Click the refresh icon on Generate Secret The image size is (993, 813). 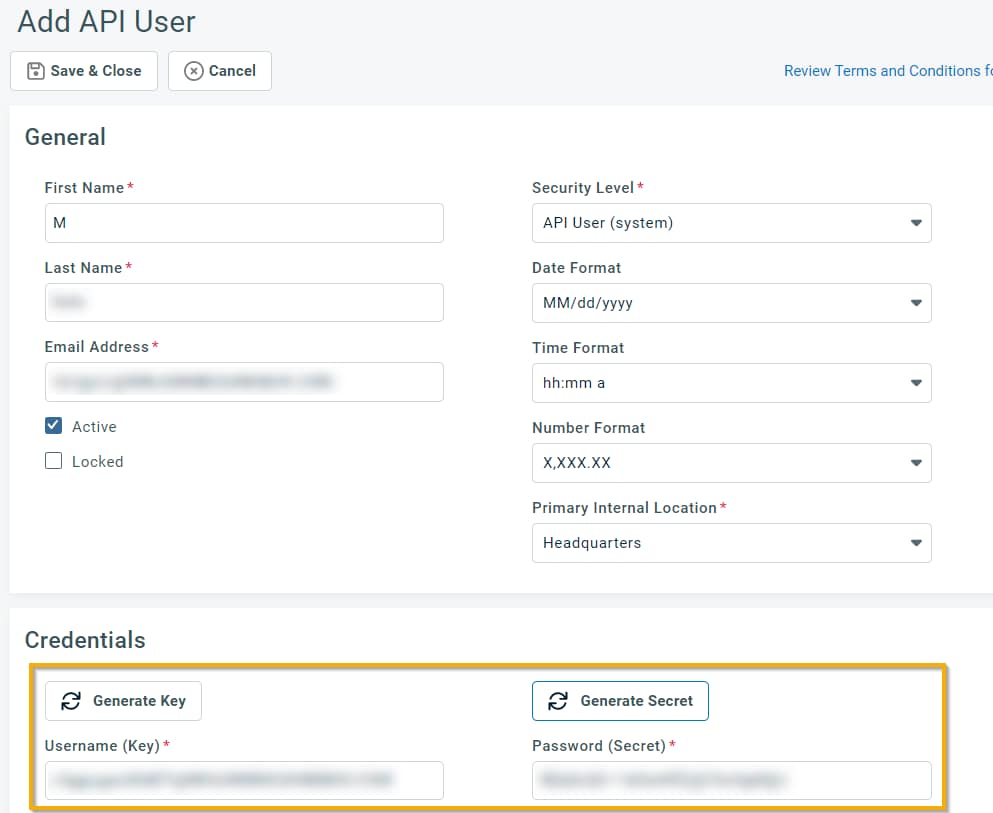tap(558, 701)
